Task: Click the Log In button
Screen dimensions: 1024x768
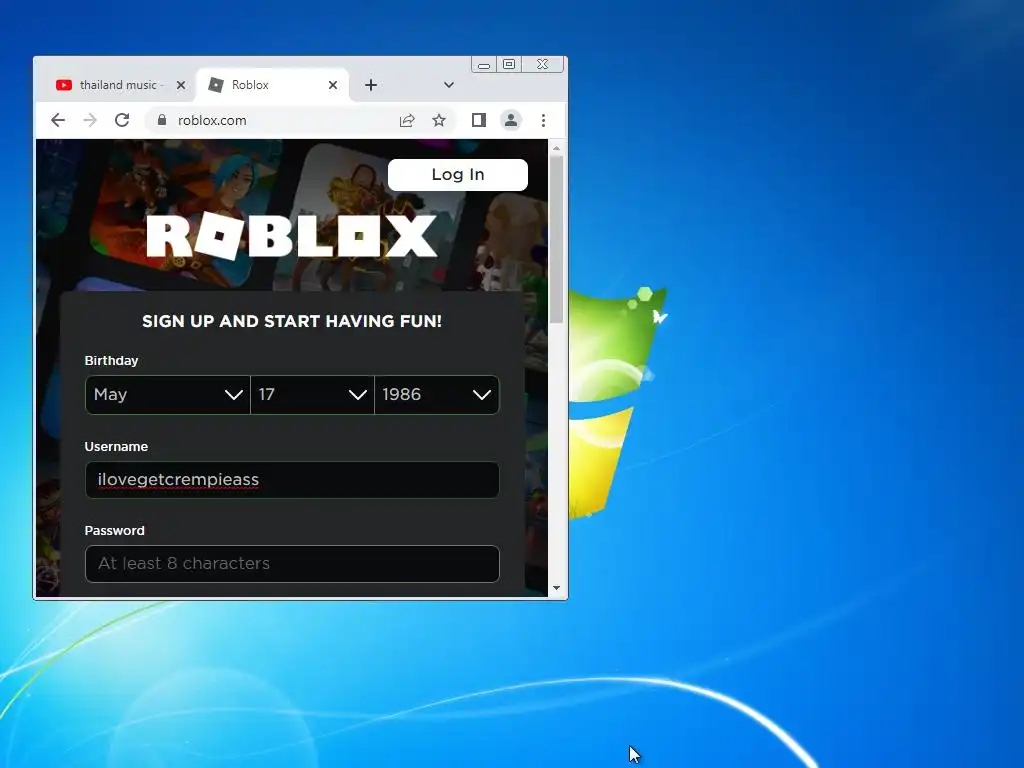Action: pos(458,175)
